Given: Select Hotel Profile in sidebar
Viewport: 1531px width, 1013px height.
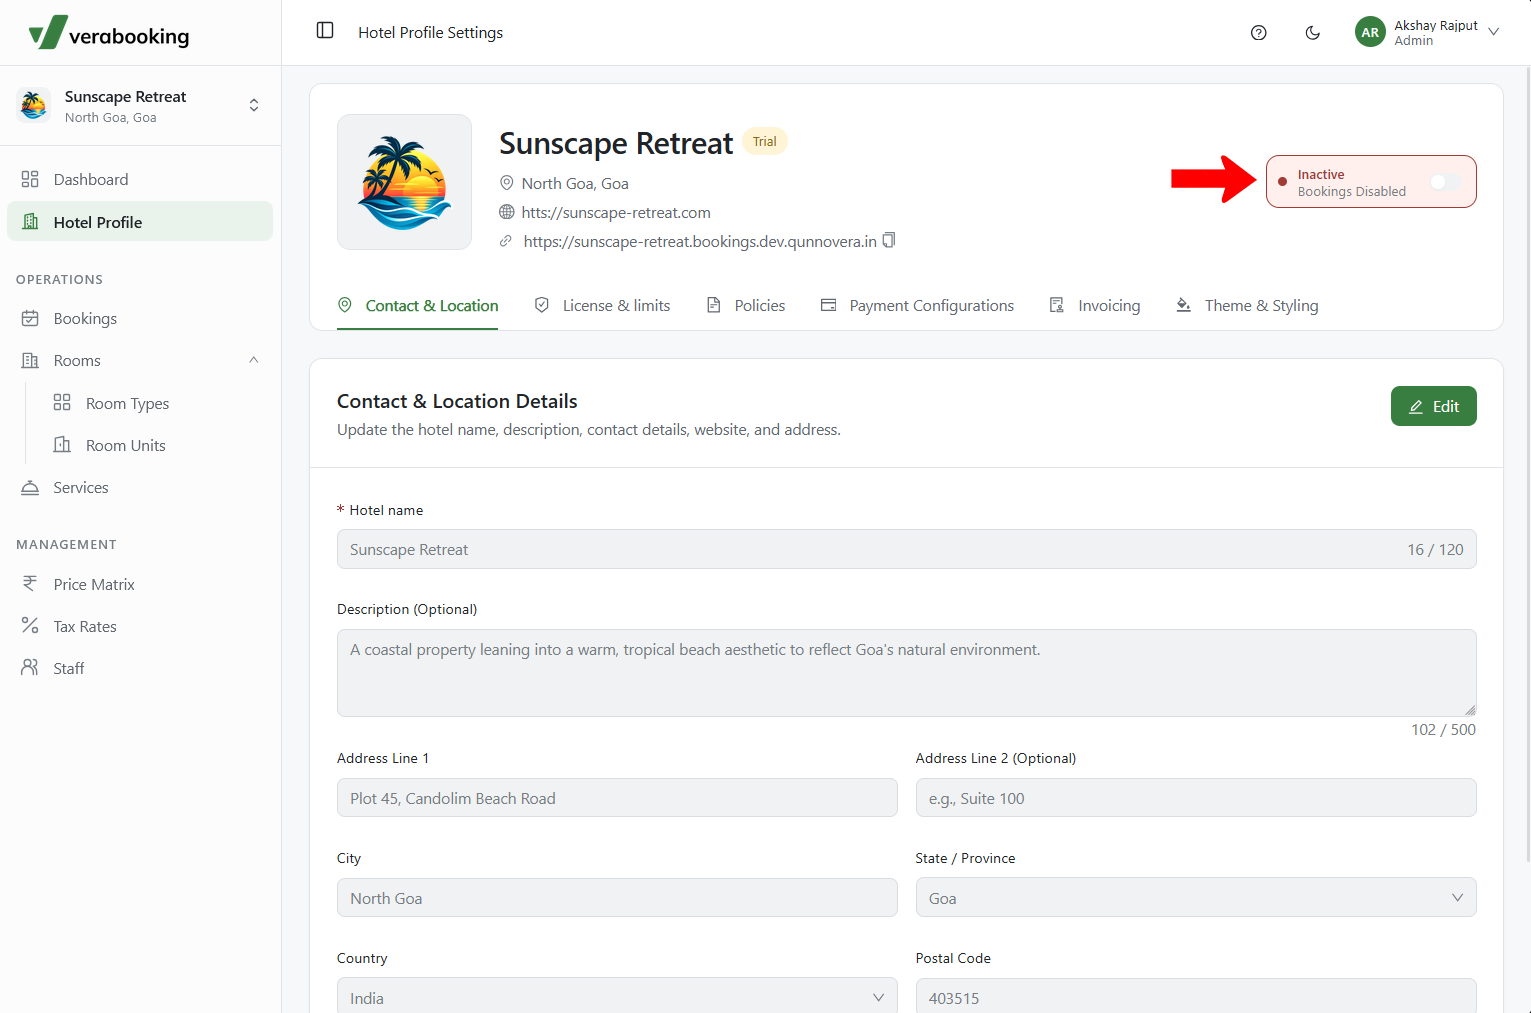Looking at the screenshot, I should (140, 221).
